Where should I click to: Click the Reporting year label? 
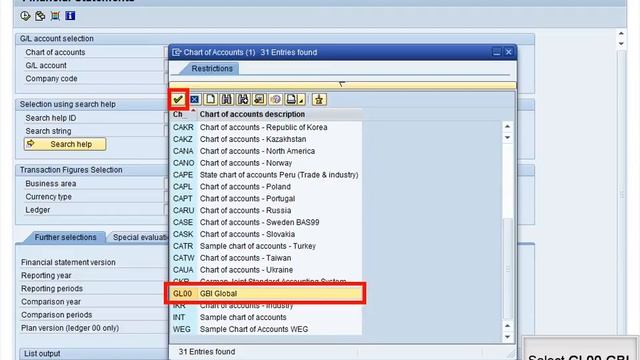point(46,275)
